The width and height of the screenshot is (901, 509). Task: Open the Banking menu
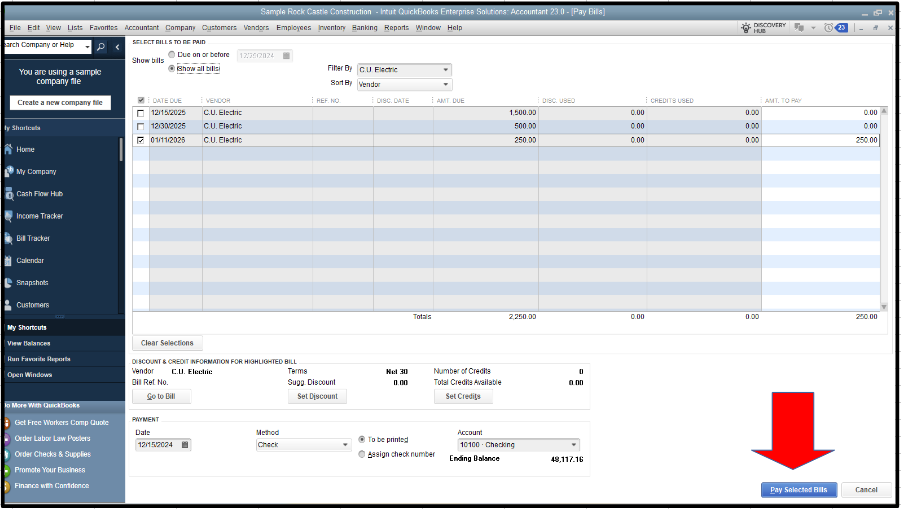(365, 28)
